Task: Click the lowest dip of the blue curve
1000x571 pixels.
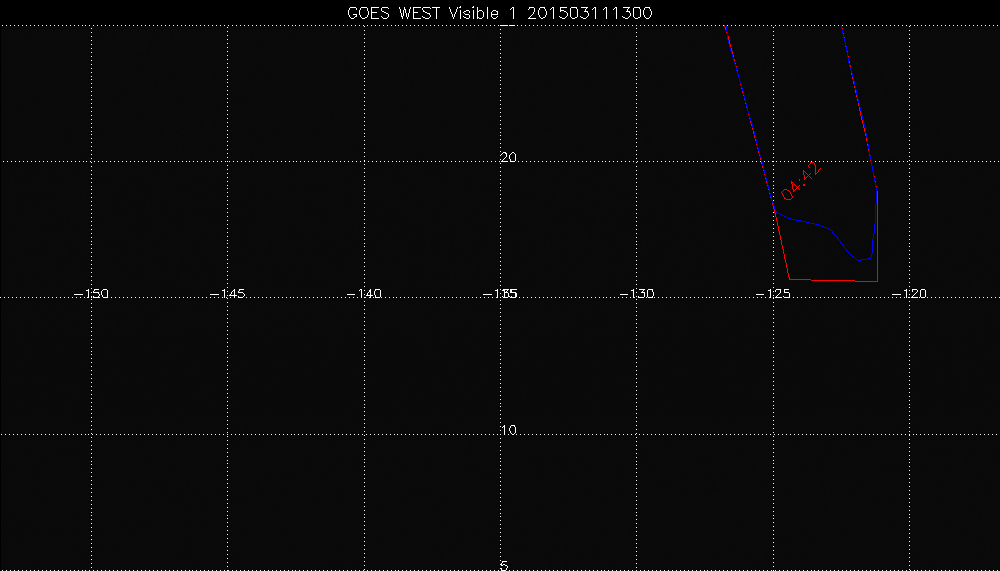Action: [x=860, y=260]
